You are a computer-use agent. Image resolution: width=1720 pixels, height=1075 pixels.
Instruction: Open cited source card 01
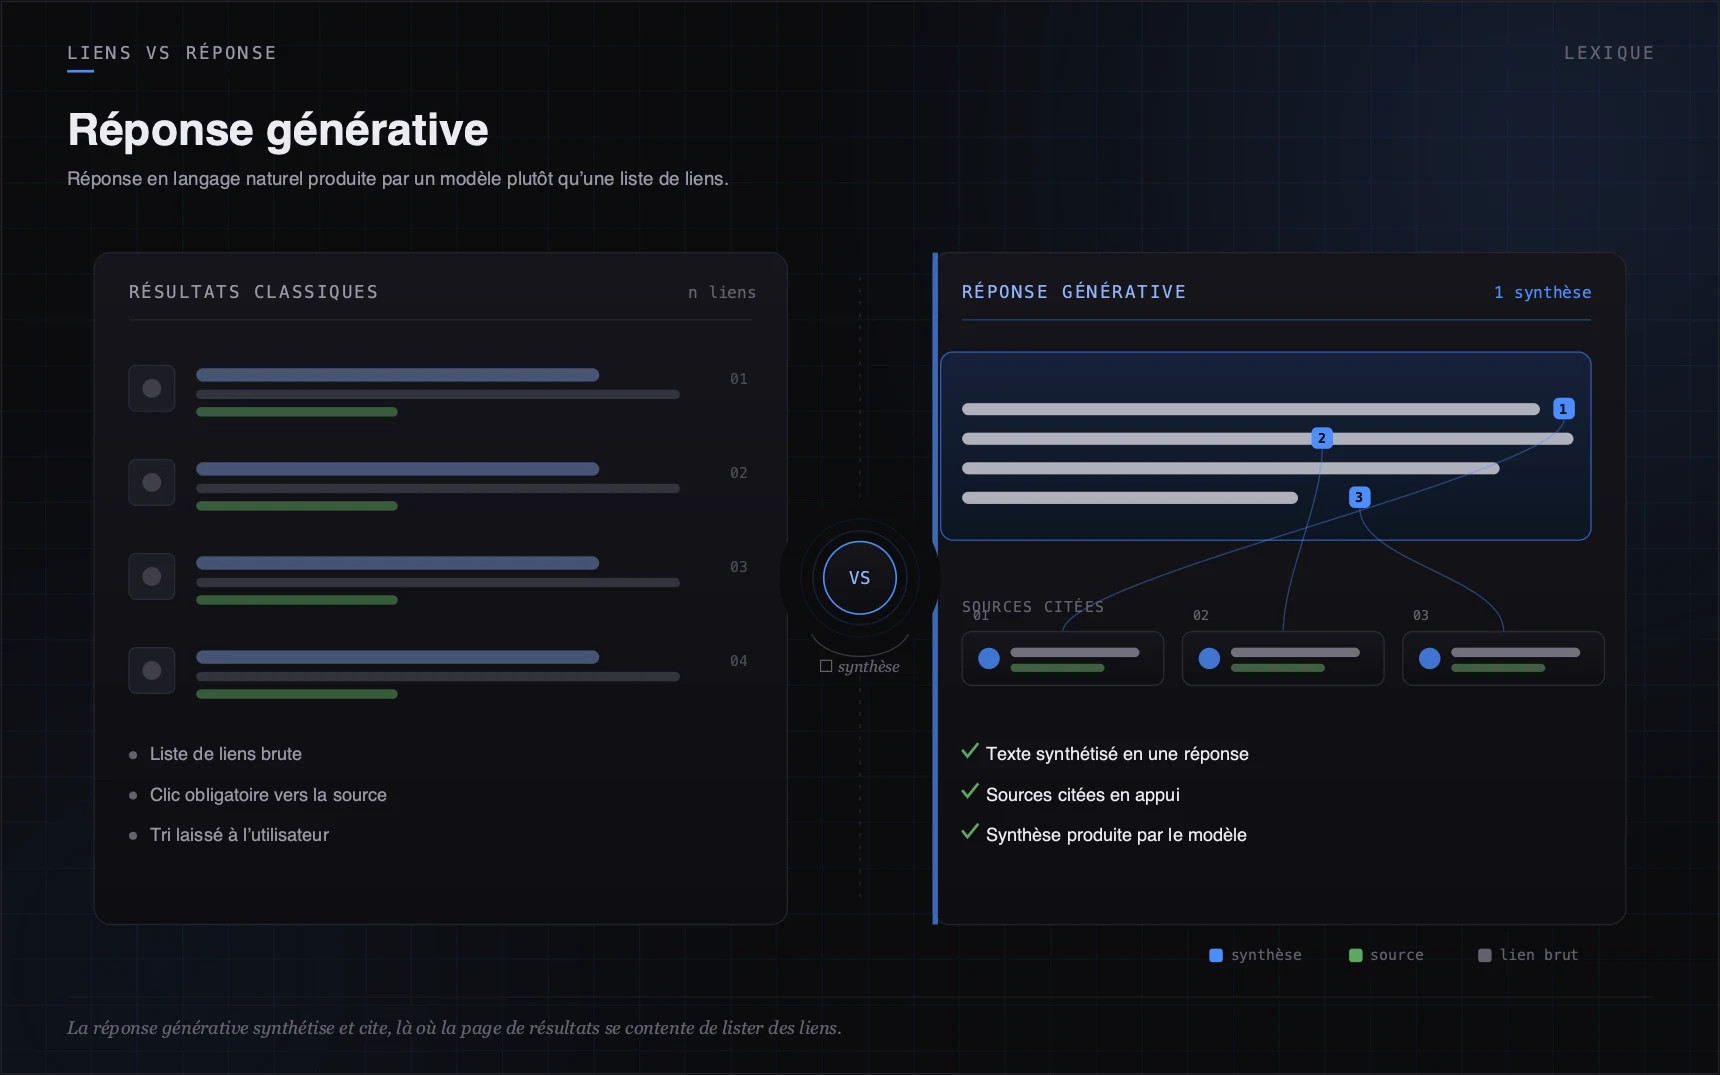point(1062,658)
